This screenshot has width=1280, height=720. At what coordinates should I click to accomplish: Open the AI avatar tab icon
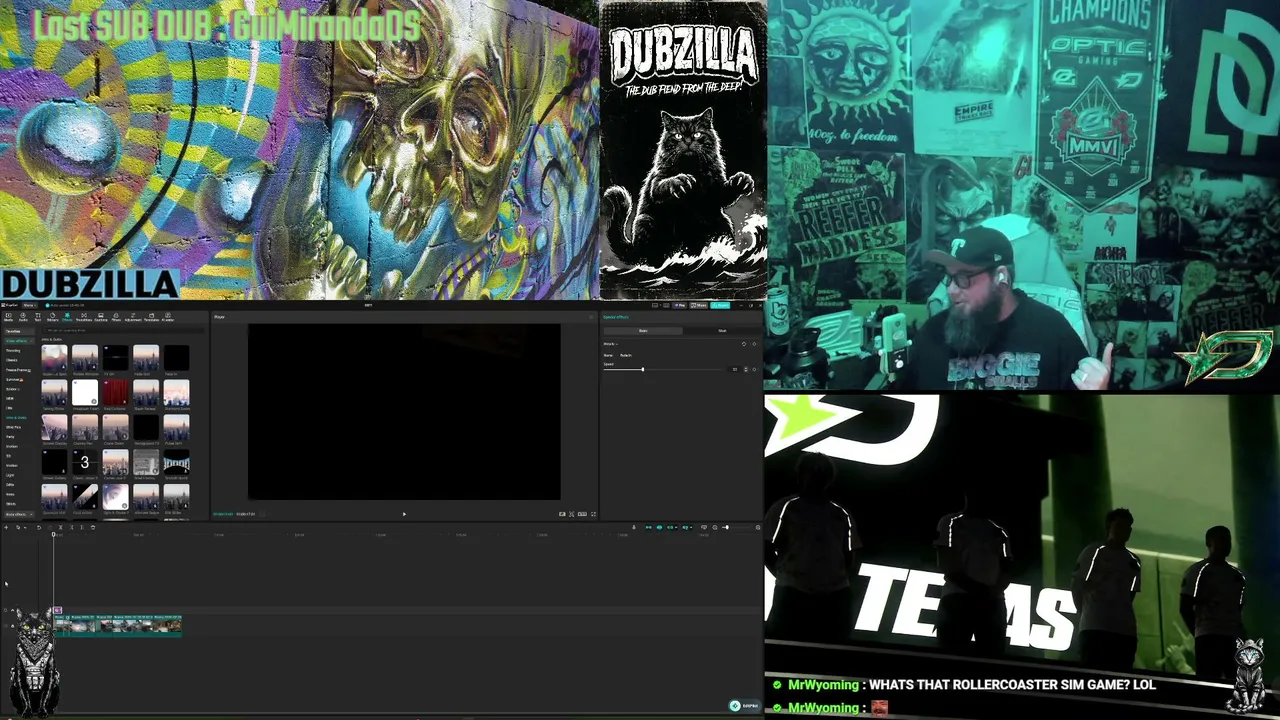pyautogui.click(x=167, y=317)
